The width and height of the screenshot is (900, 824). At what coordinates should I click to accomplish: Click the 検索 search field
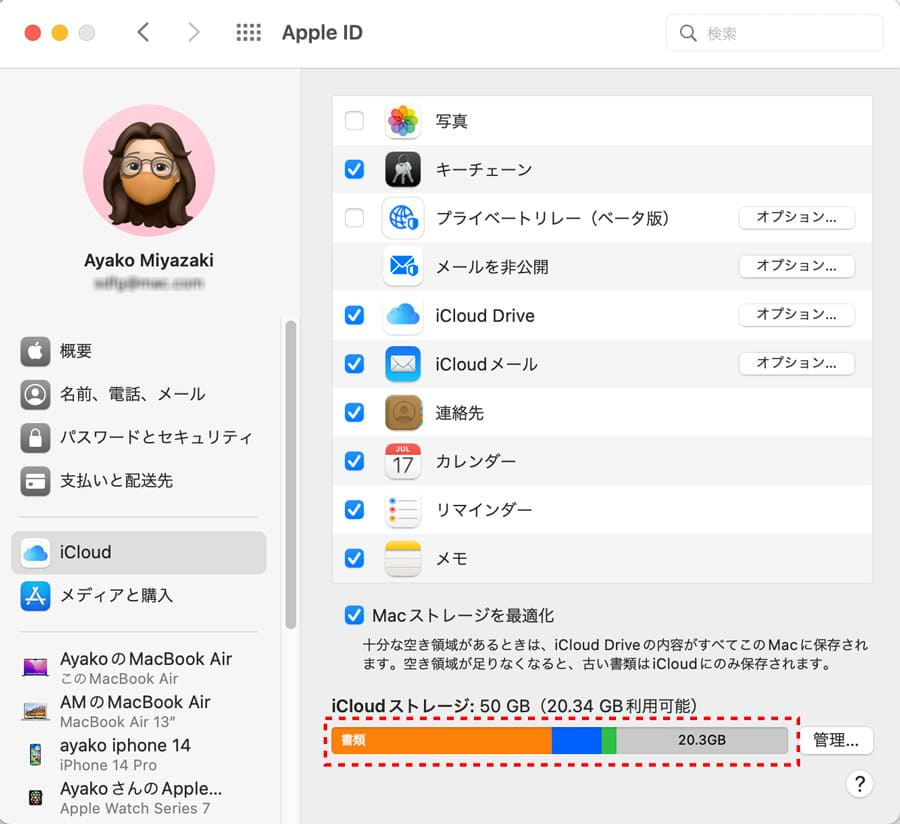point(774,33)
